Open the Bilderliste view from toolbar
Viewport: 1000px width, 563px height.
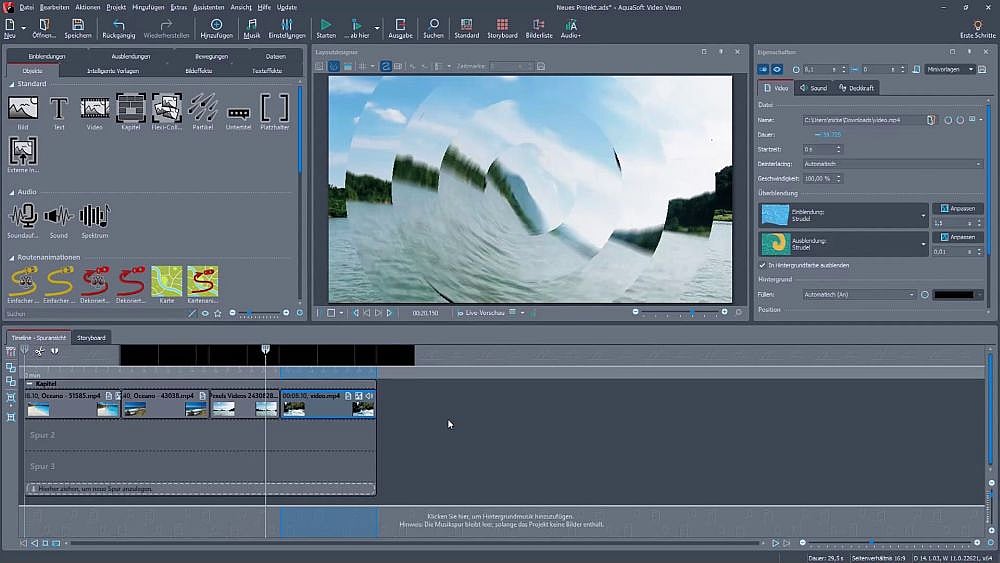click(x=538, y=27)
